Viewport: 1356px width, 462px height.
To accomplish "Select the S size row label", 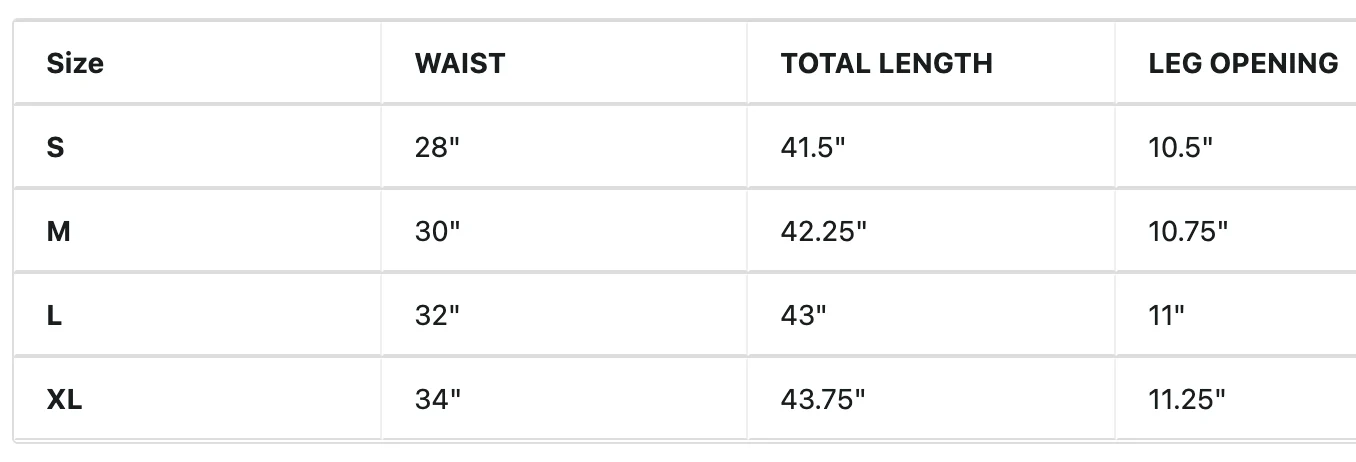I will 56,148.
